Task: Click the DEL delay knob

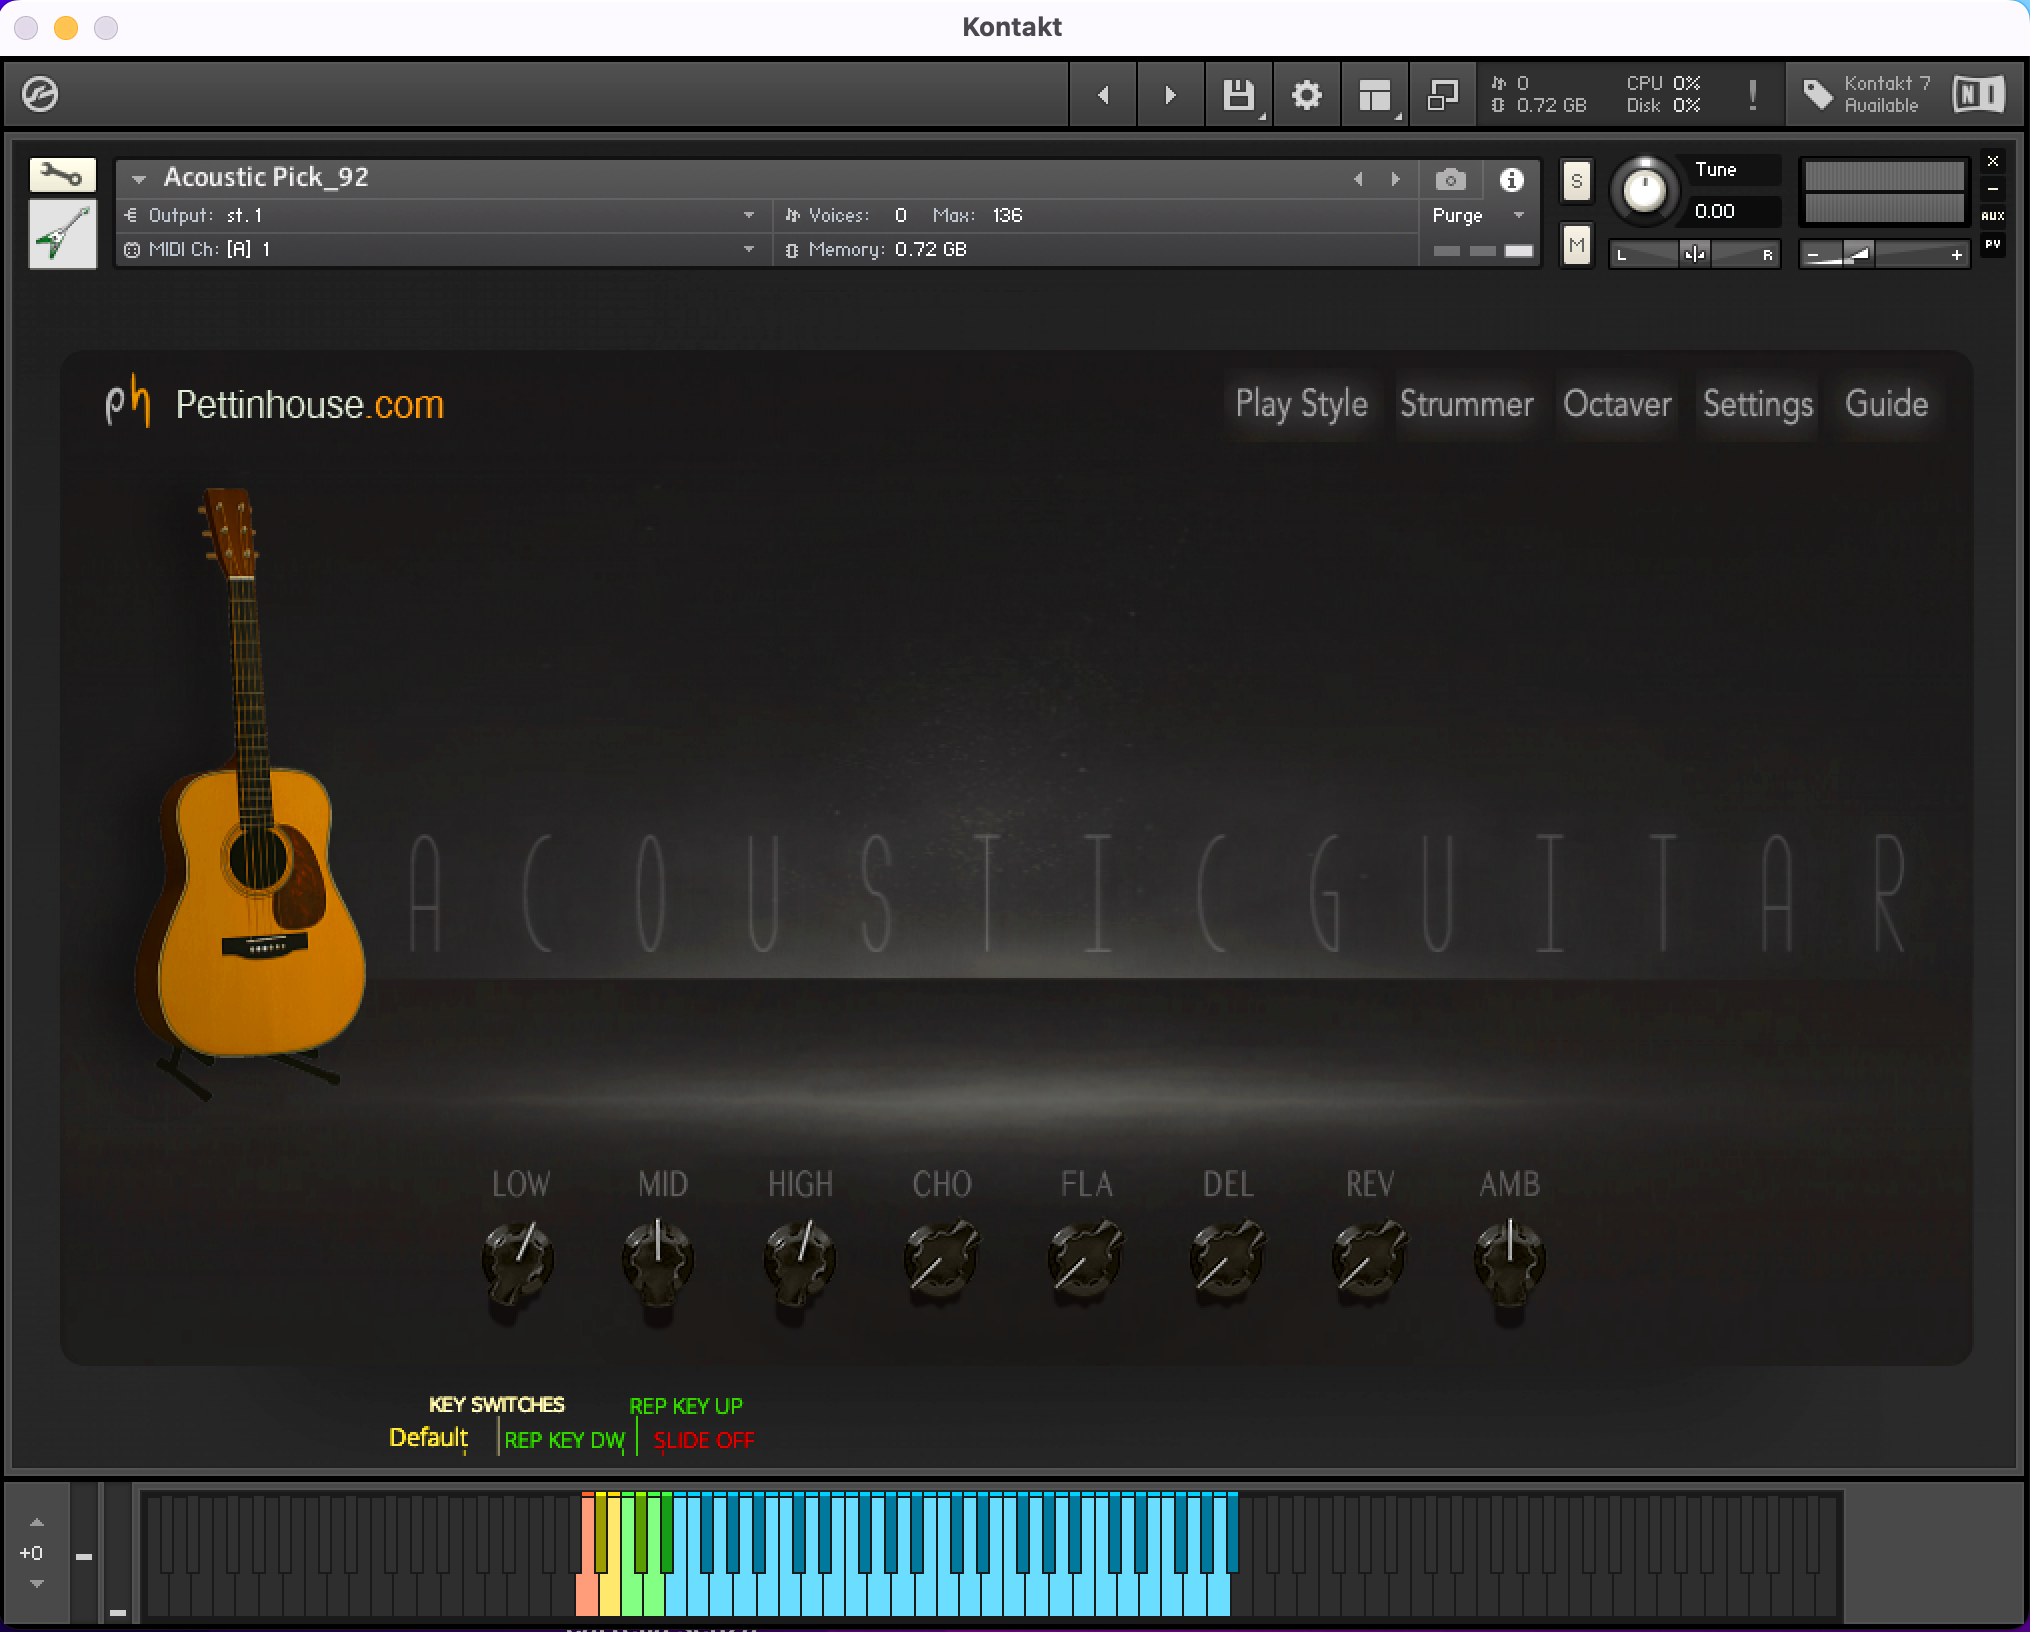Action: pos(1226,1262)
